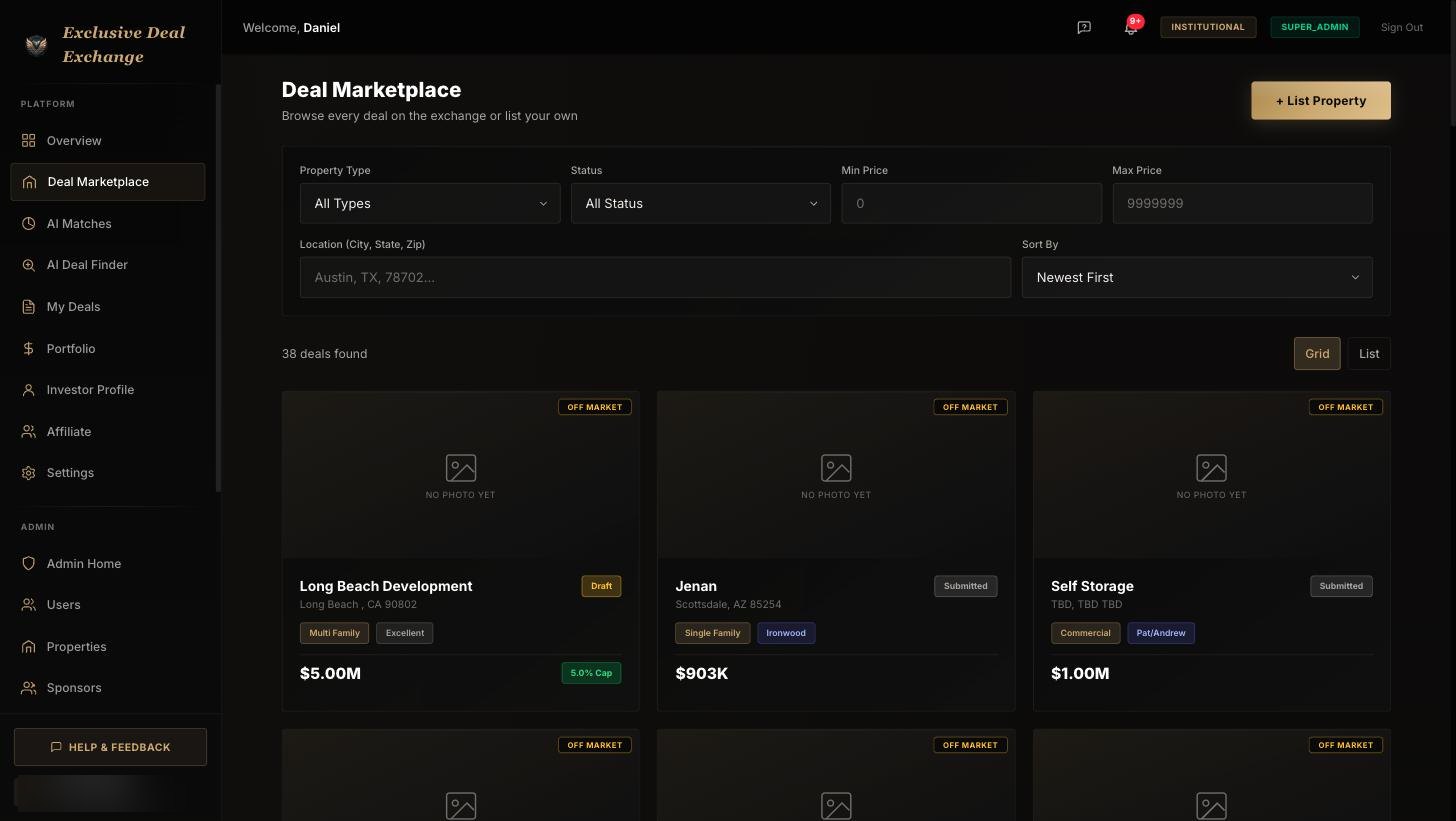This screenshot has width=1456, height=821.
Task: Click the 38 deals found text
Action: point(324,354)
